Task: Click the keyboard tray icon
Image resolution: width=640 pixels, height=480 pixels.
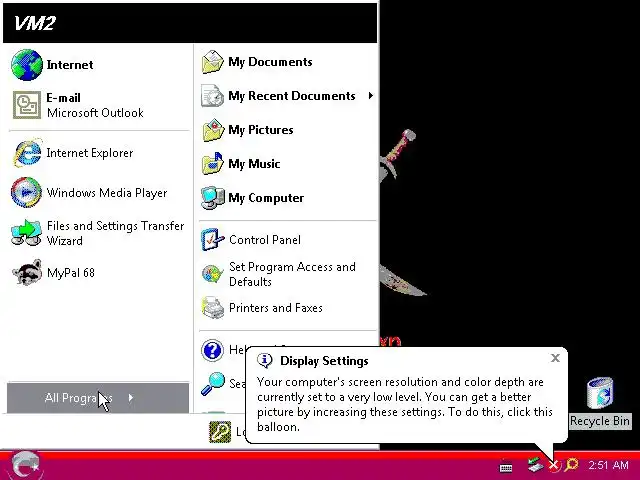Action: 506,467
